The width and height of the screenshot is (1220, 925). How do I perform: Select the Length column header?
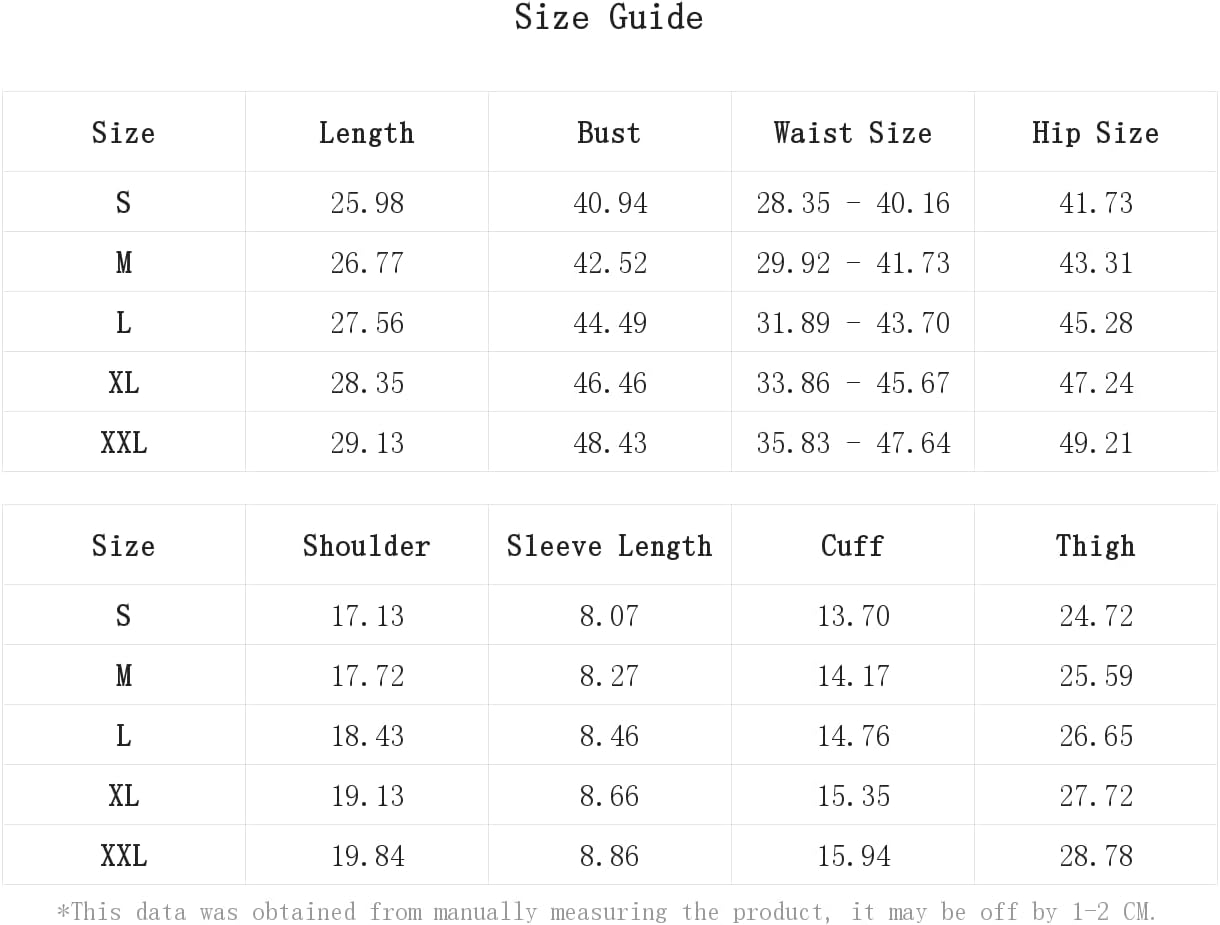point(367,133)
